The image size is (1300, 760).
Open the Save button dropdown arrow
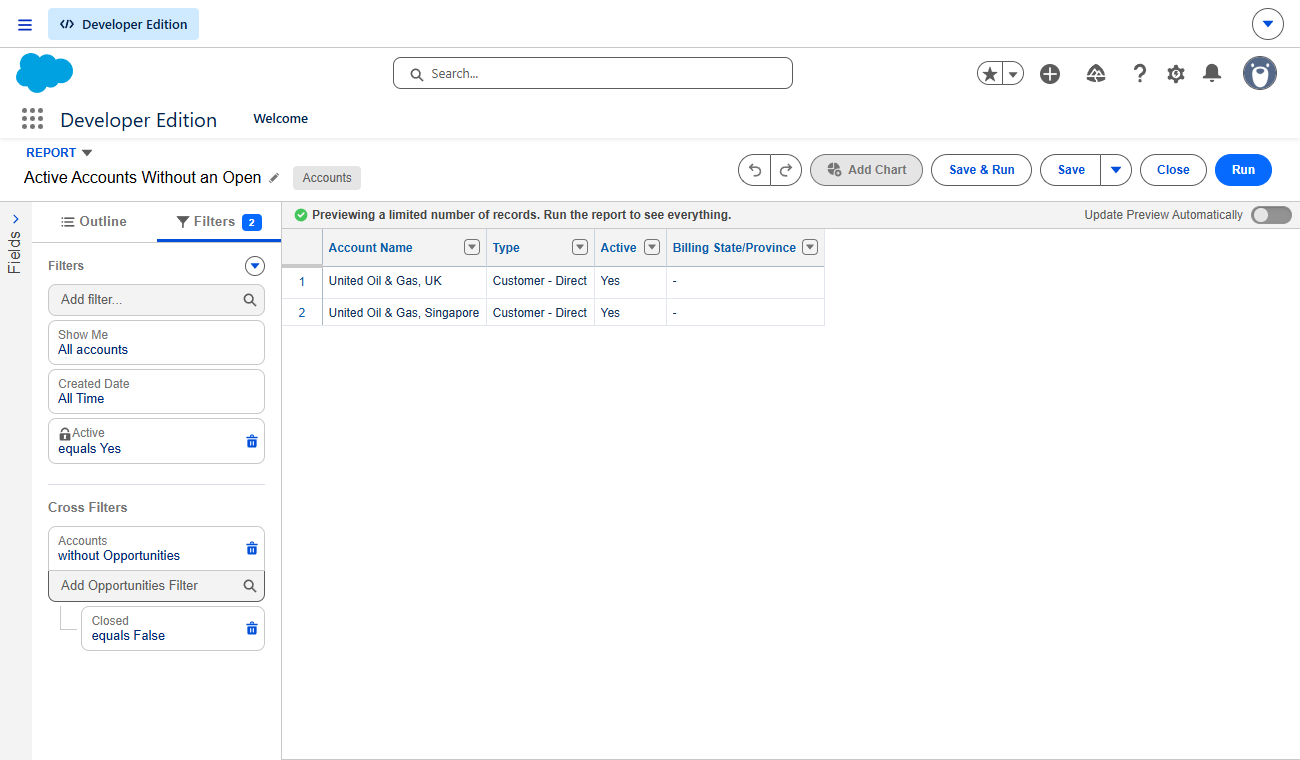(x=1116, y=170)
